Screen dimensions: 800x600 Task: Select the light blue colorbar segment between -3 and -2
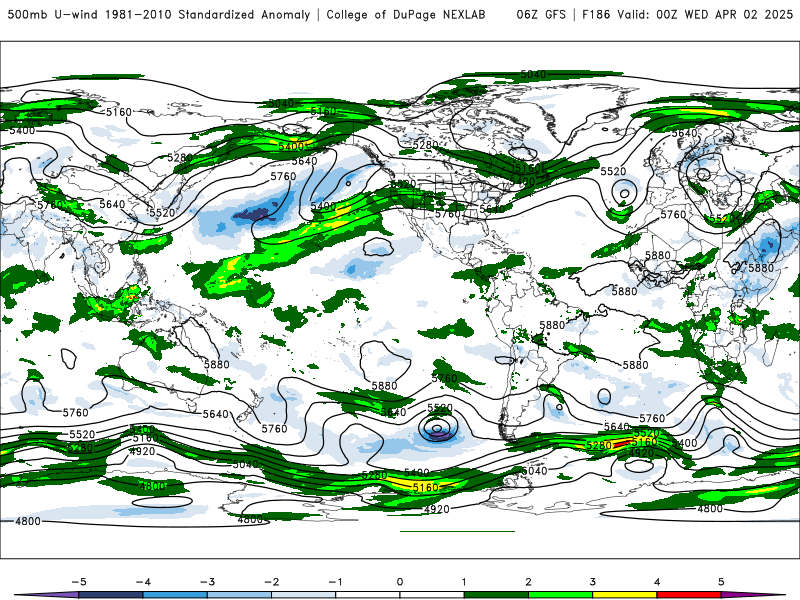[x=239, y=595]
